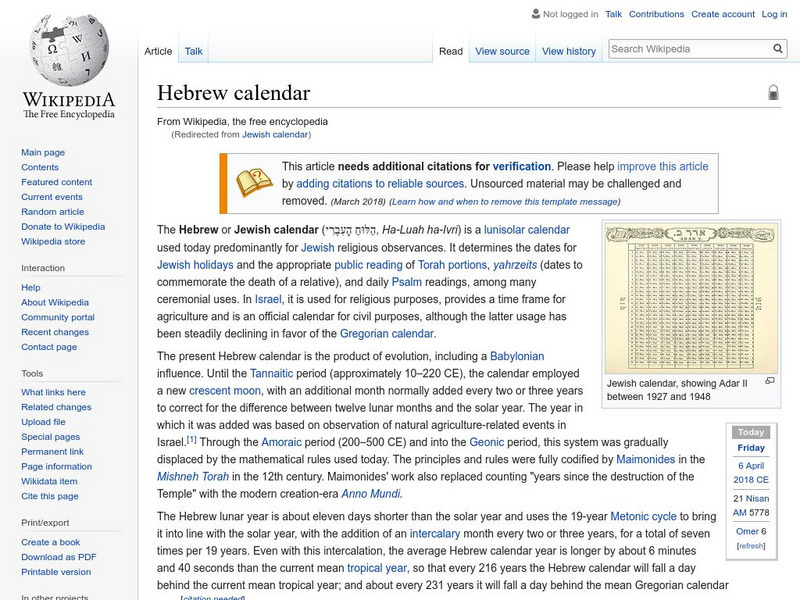Open About Wikipedia
The image size is (800, 600).
pos(55,302)
